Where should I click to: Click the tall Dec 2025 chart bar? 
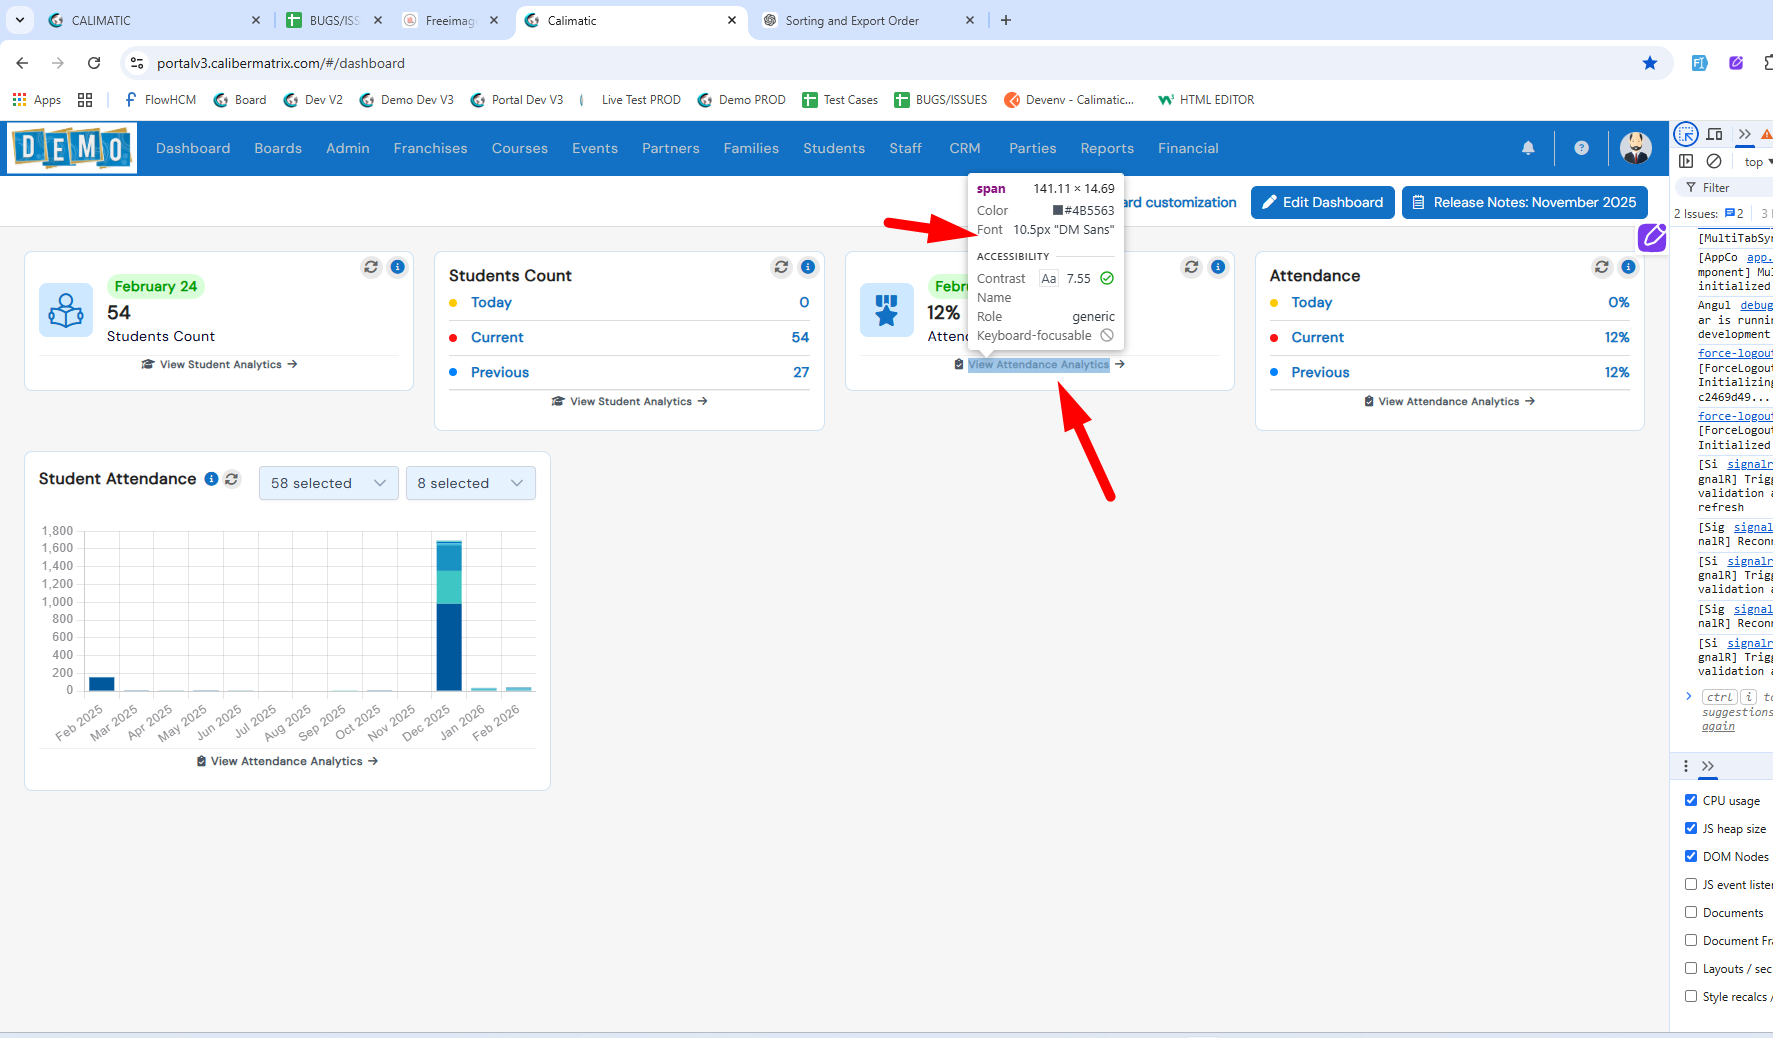449,615
